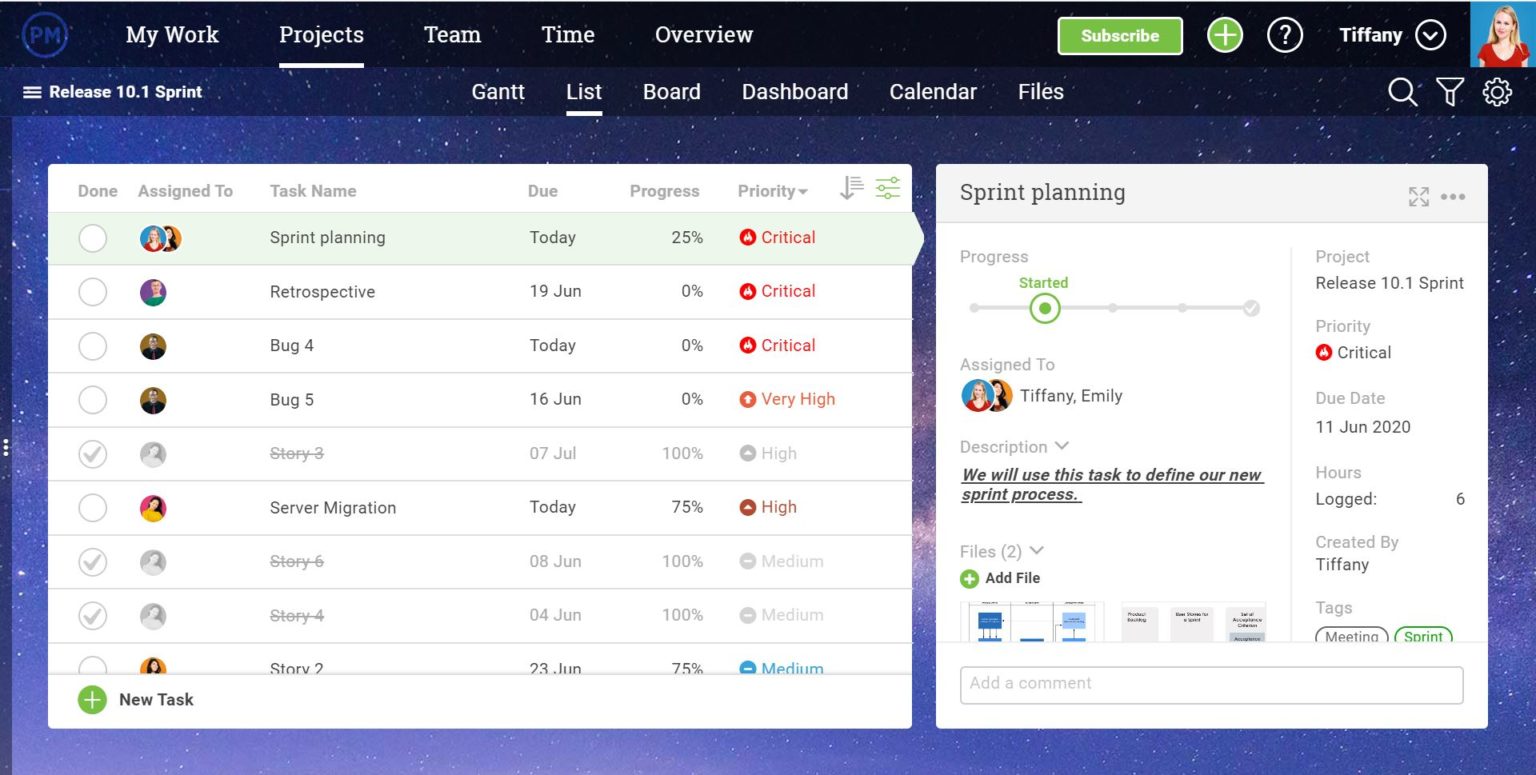Open the project settings gear icon
Viewport: 1536px width, 775px height.
[1497, 91]
